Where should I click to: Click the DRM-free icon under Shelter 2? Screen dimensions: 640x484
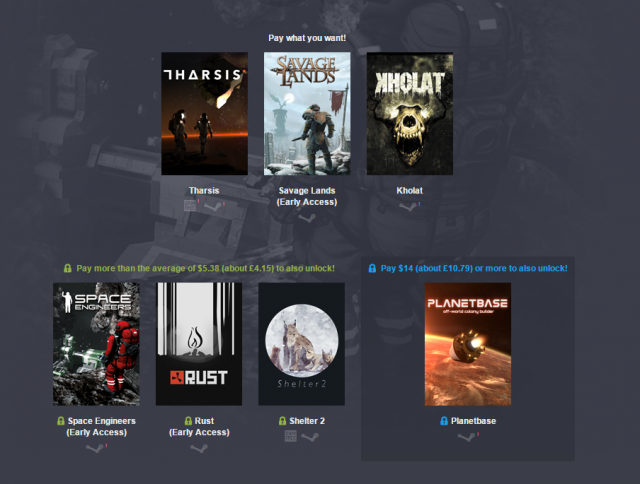coord(290,436)
